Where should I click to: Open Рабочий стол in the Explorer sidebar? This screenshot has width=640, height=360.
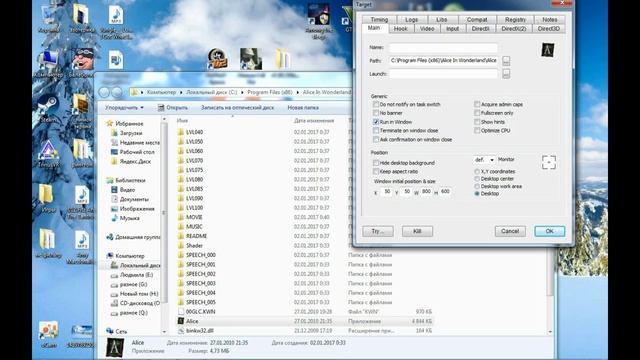132,152
